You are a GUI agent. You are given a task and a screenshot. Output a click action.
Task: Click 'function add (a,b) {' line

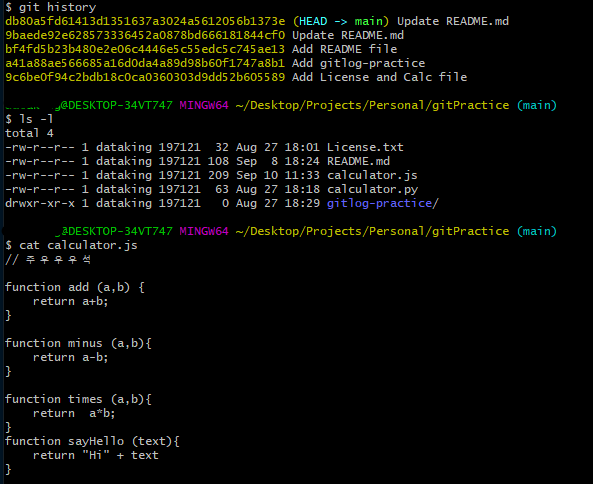coord(75,287)
